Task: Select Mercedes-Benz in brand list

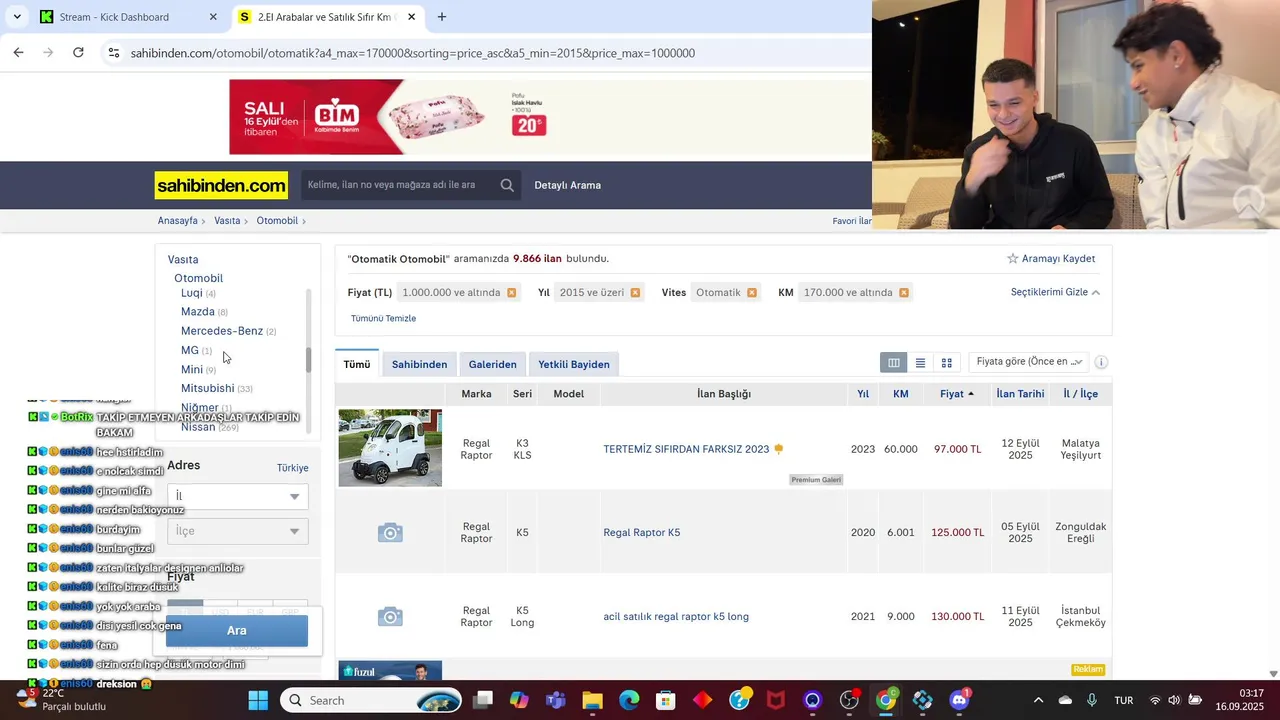Action: pos(222,331)
